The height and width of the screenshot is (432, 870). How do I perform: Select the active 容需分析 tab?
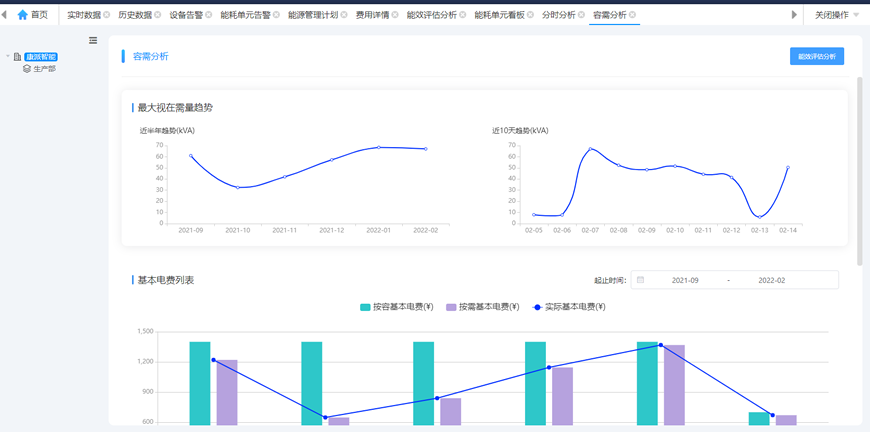point(610,15)
